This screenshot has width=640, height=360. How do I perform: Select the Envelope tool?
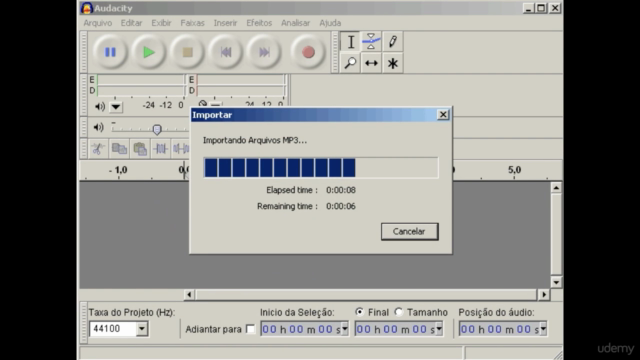tap(371, 42)
